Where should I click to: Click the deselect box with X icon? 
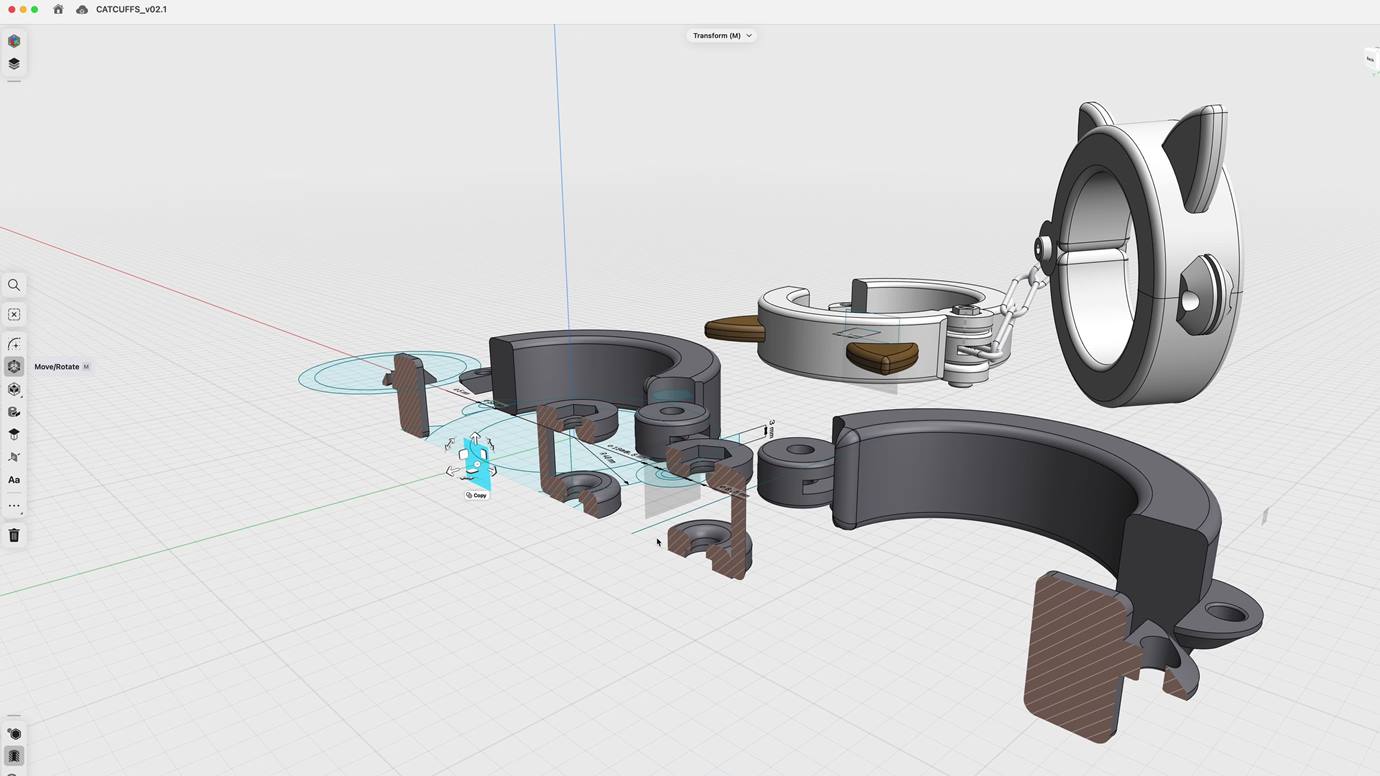(14, 314)
